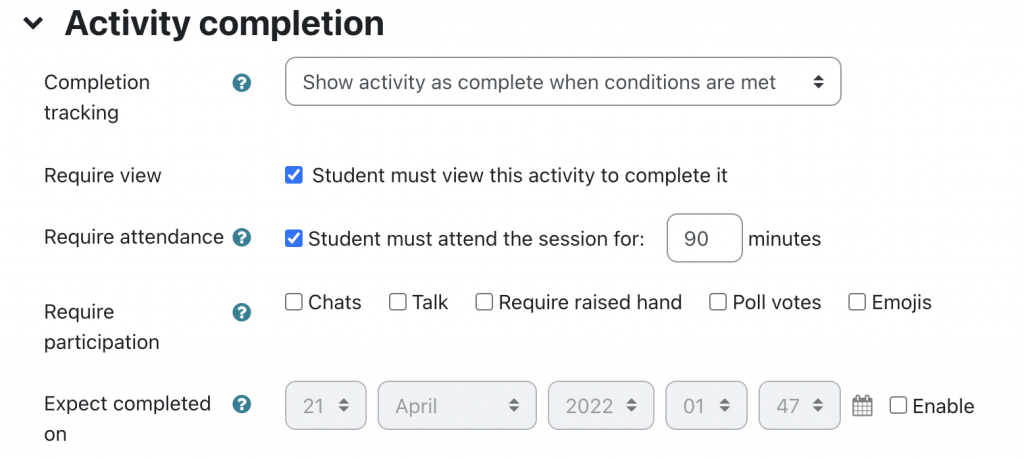Show help for Require participation
Viewport: 1024px width, 459px height.
[x=241, y=313]
